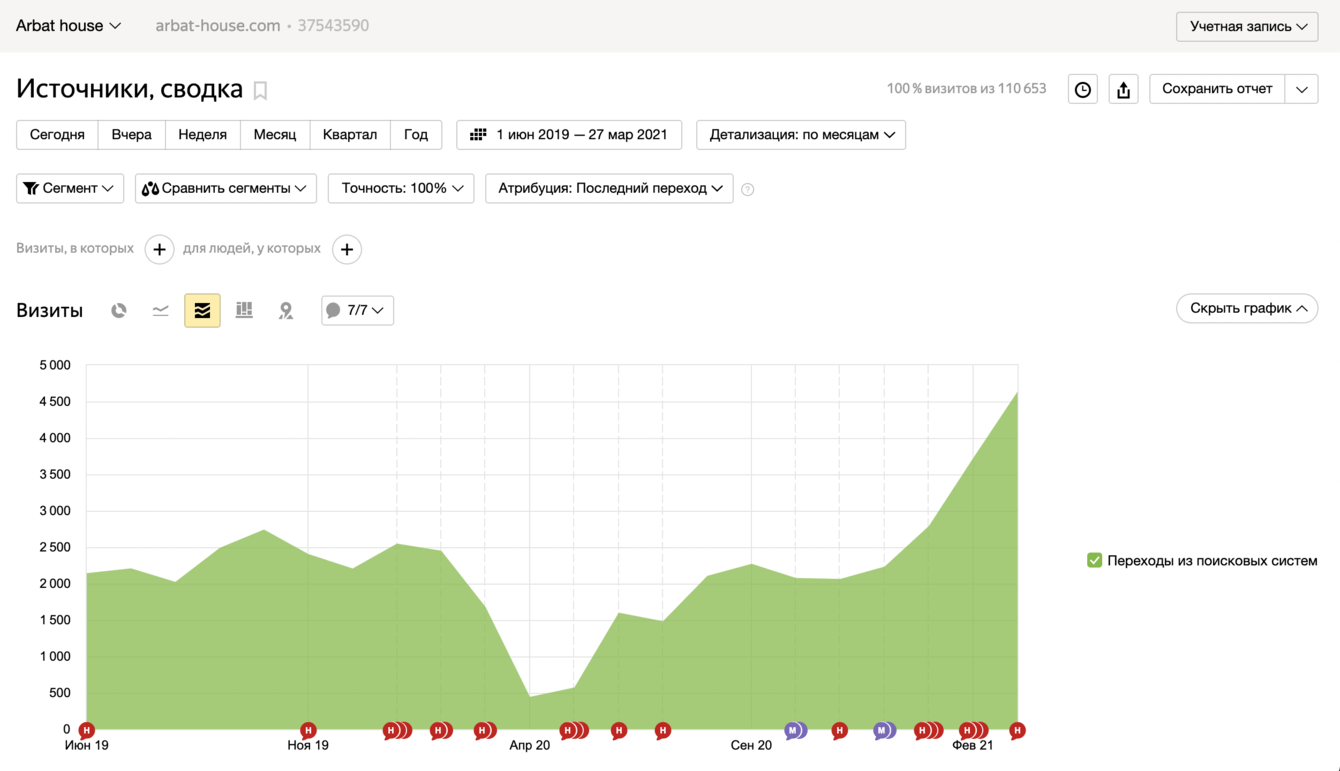Image resolution: width=1340 pixels, height=771 pixels.
Task: Switch chart to lines view
Action: click(x=160, y=310)
